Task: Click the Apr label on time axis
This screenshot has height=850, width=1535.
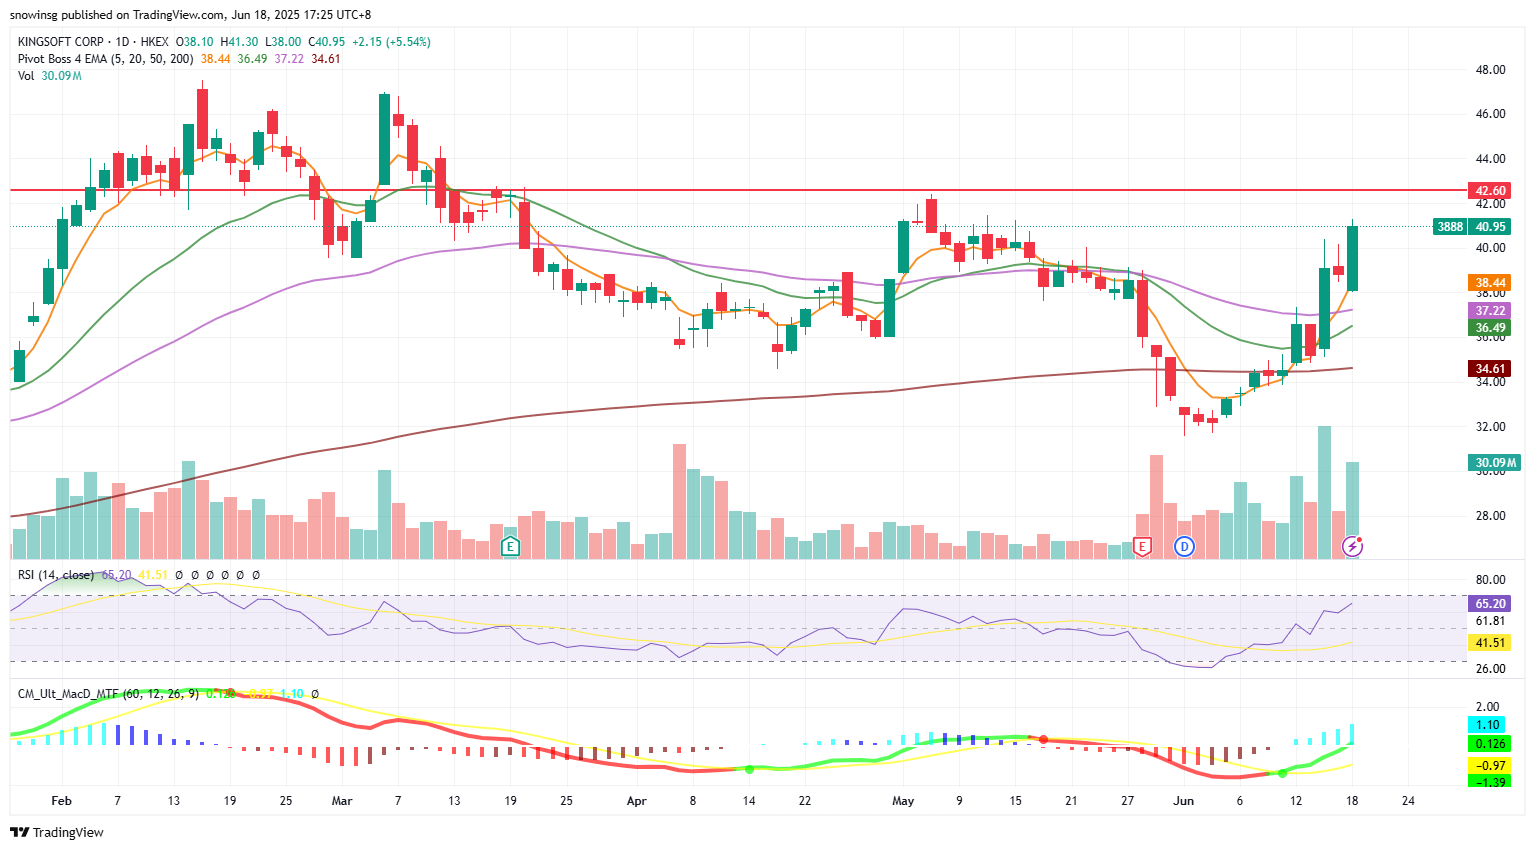Action: (x=636, y=801)
